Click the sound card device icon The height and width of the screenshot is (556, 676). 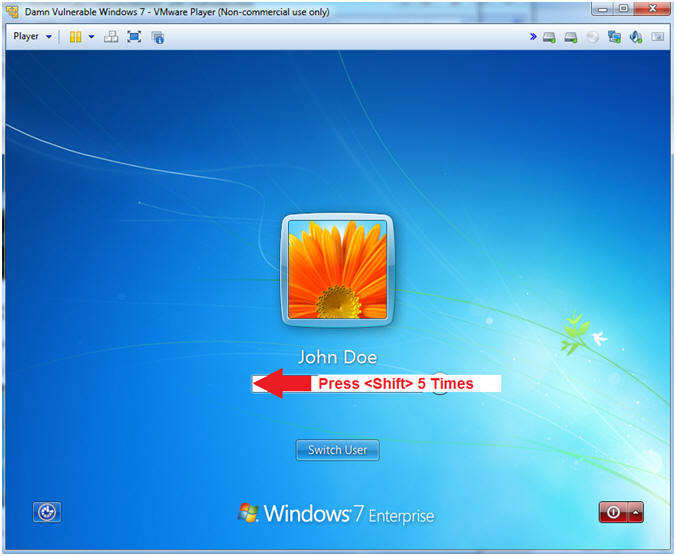click(x=636, y=37)
